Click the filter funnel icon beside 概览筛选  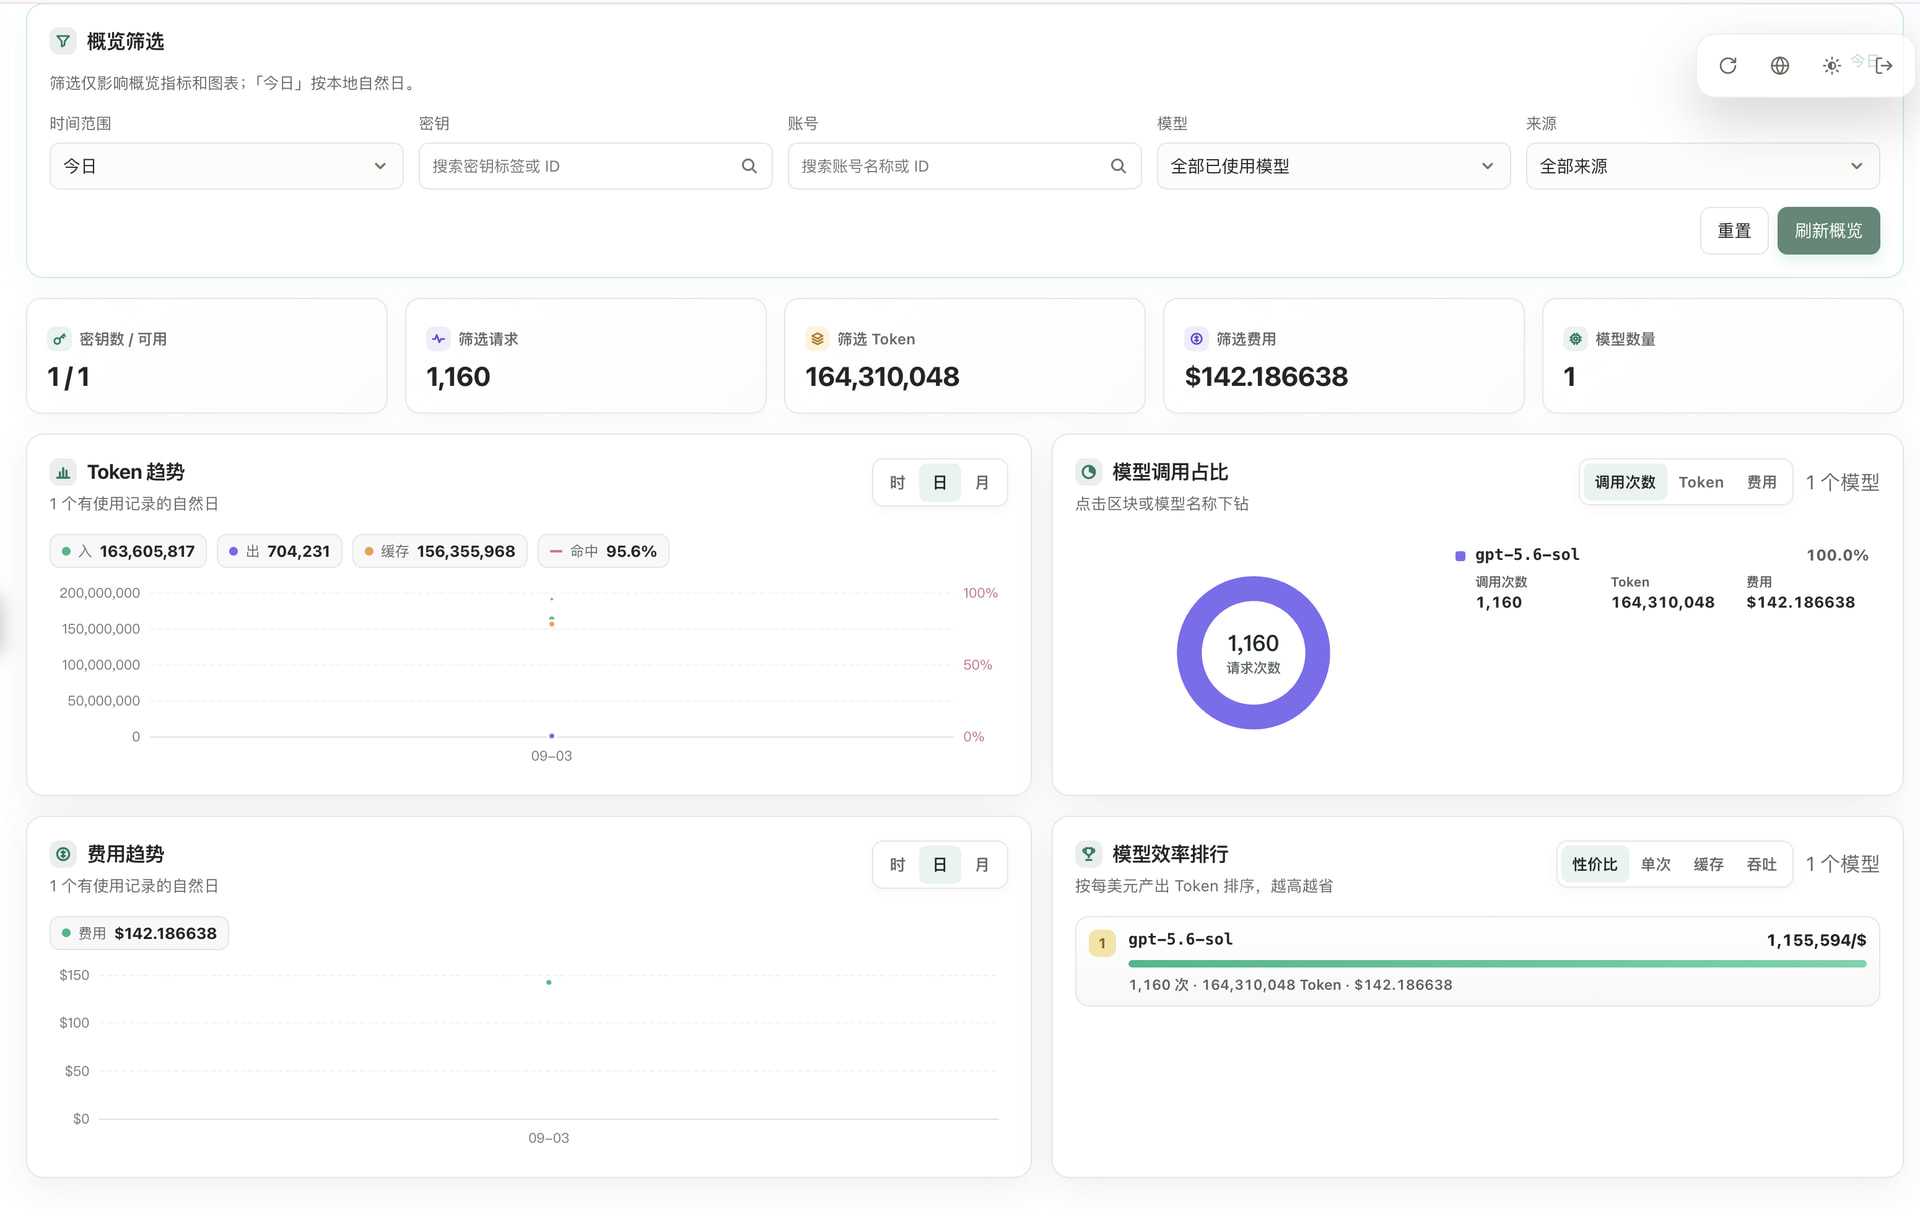(x=63, y=41)
